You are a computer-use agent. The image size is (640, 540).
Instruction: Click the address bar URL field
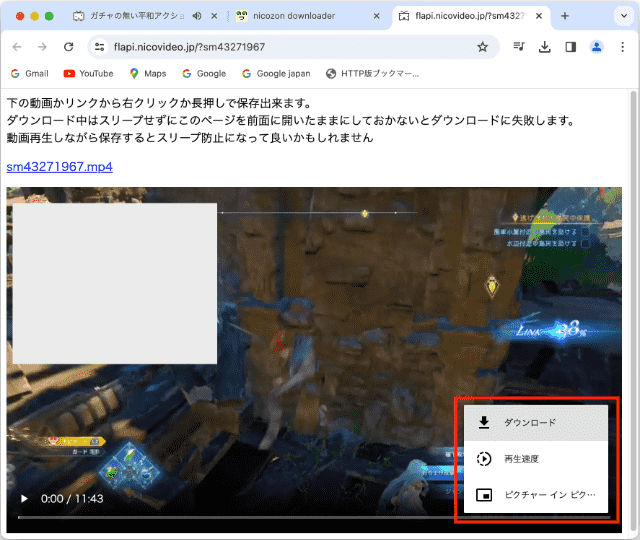(291, 47)
